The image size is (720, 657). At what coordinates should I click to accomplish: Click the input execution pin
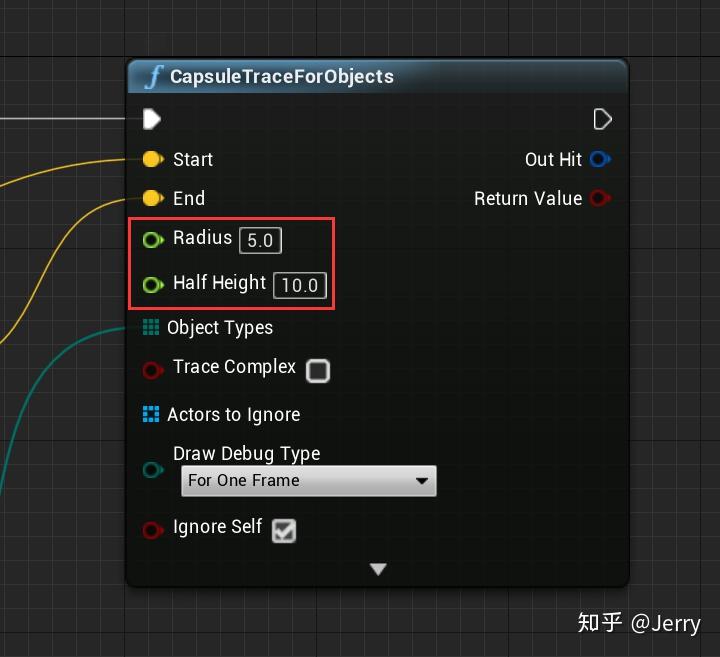click(x=152, y=119)
